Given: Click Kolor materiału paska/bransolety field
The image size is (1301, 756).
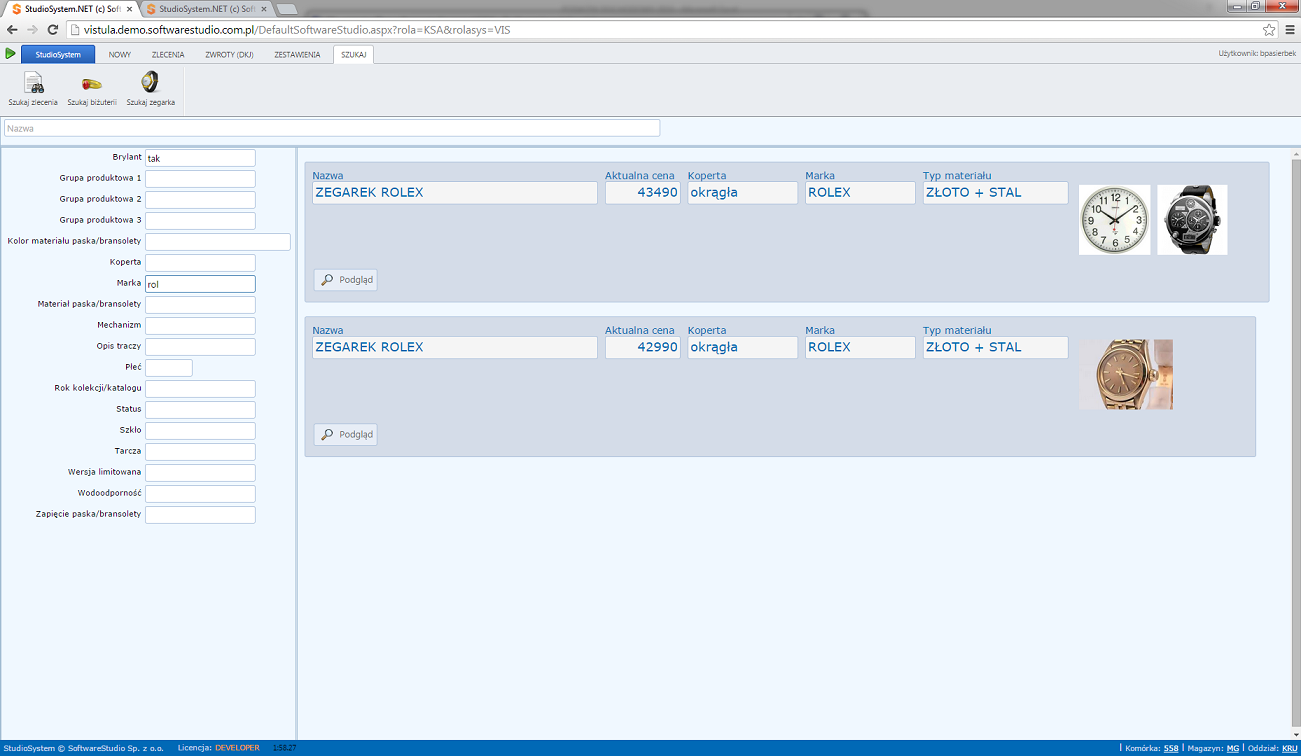Looking at the screenshot, I should click(218, 242).
